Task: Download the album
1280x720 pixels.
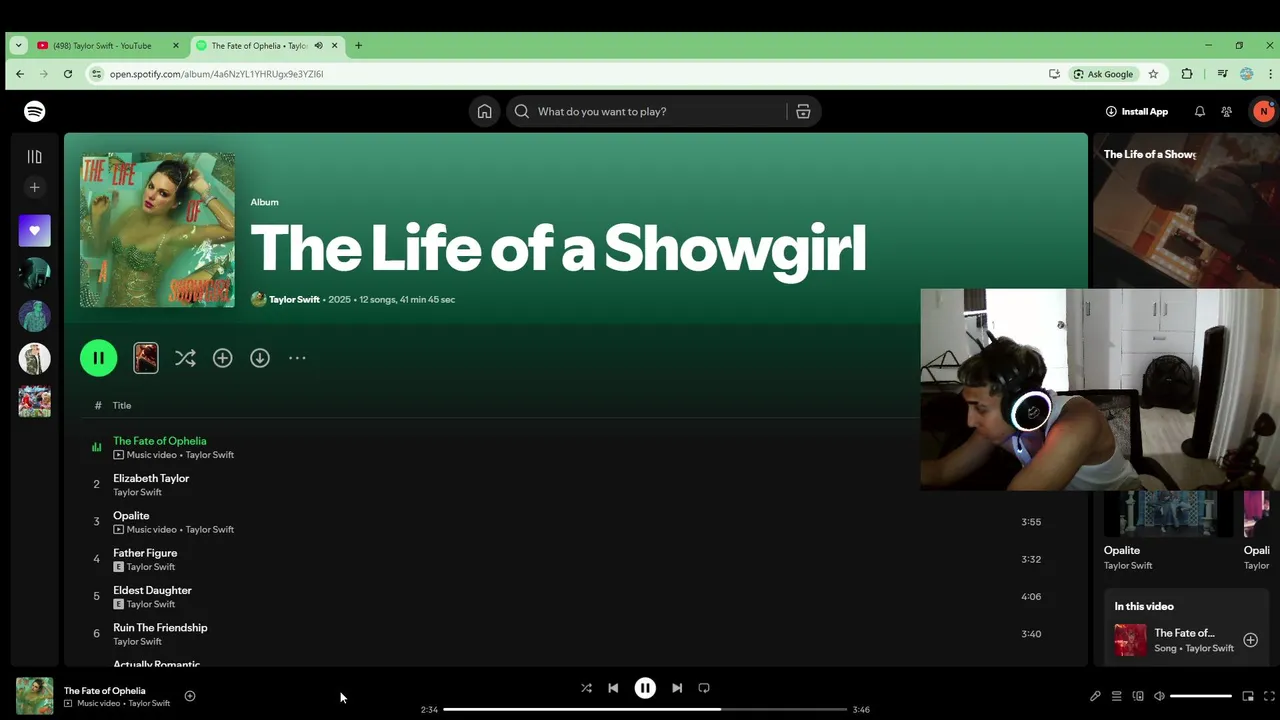Action: point(260,358)
